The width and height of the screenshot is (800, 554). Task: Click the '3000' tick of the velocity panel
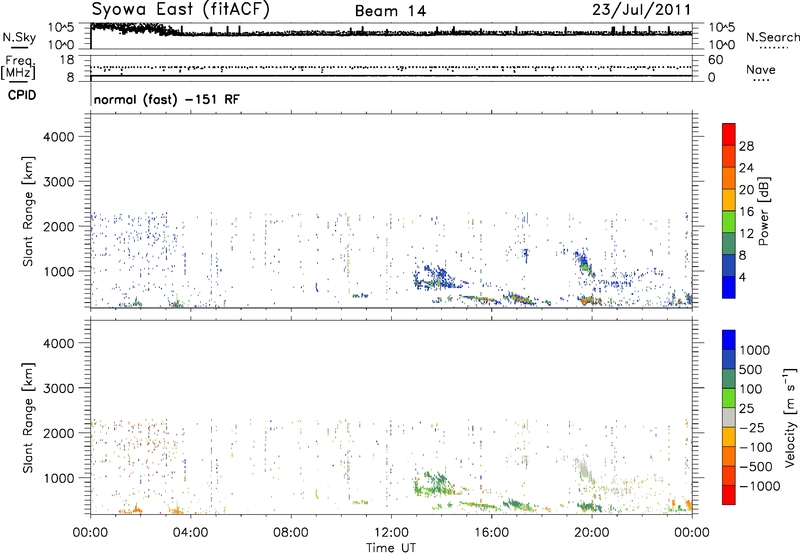click(x=59, y=388)
